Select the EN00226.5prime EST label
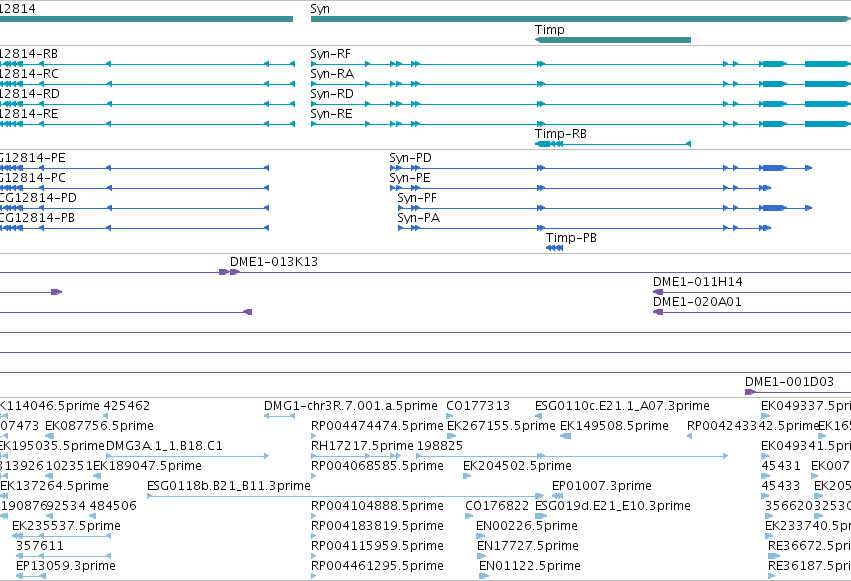Viewport: 851px width, 581px height. coord(527,526)
